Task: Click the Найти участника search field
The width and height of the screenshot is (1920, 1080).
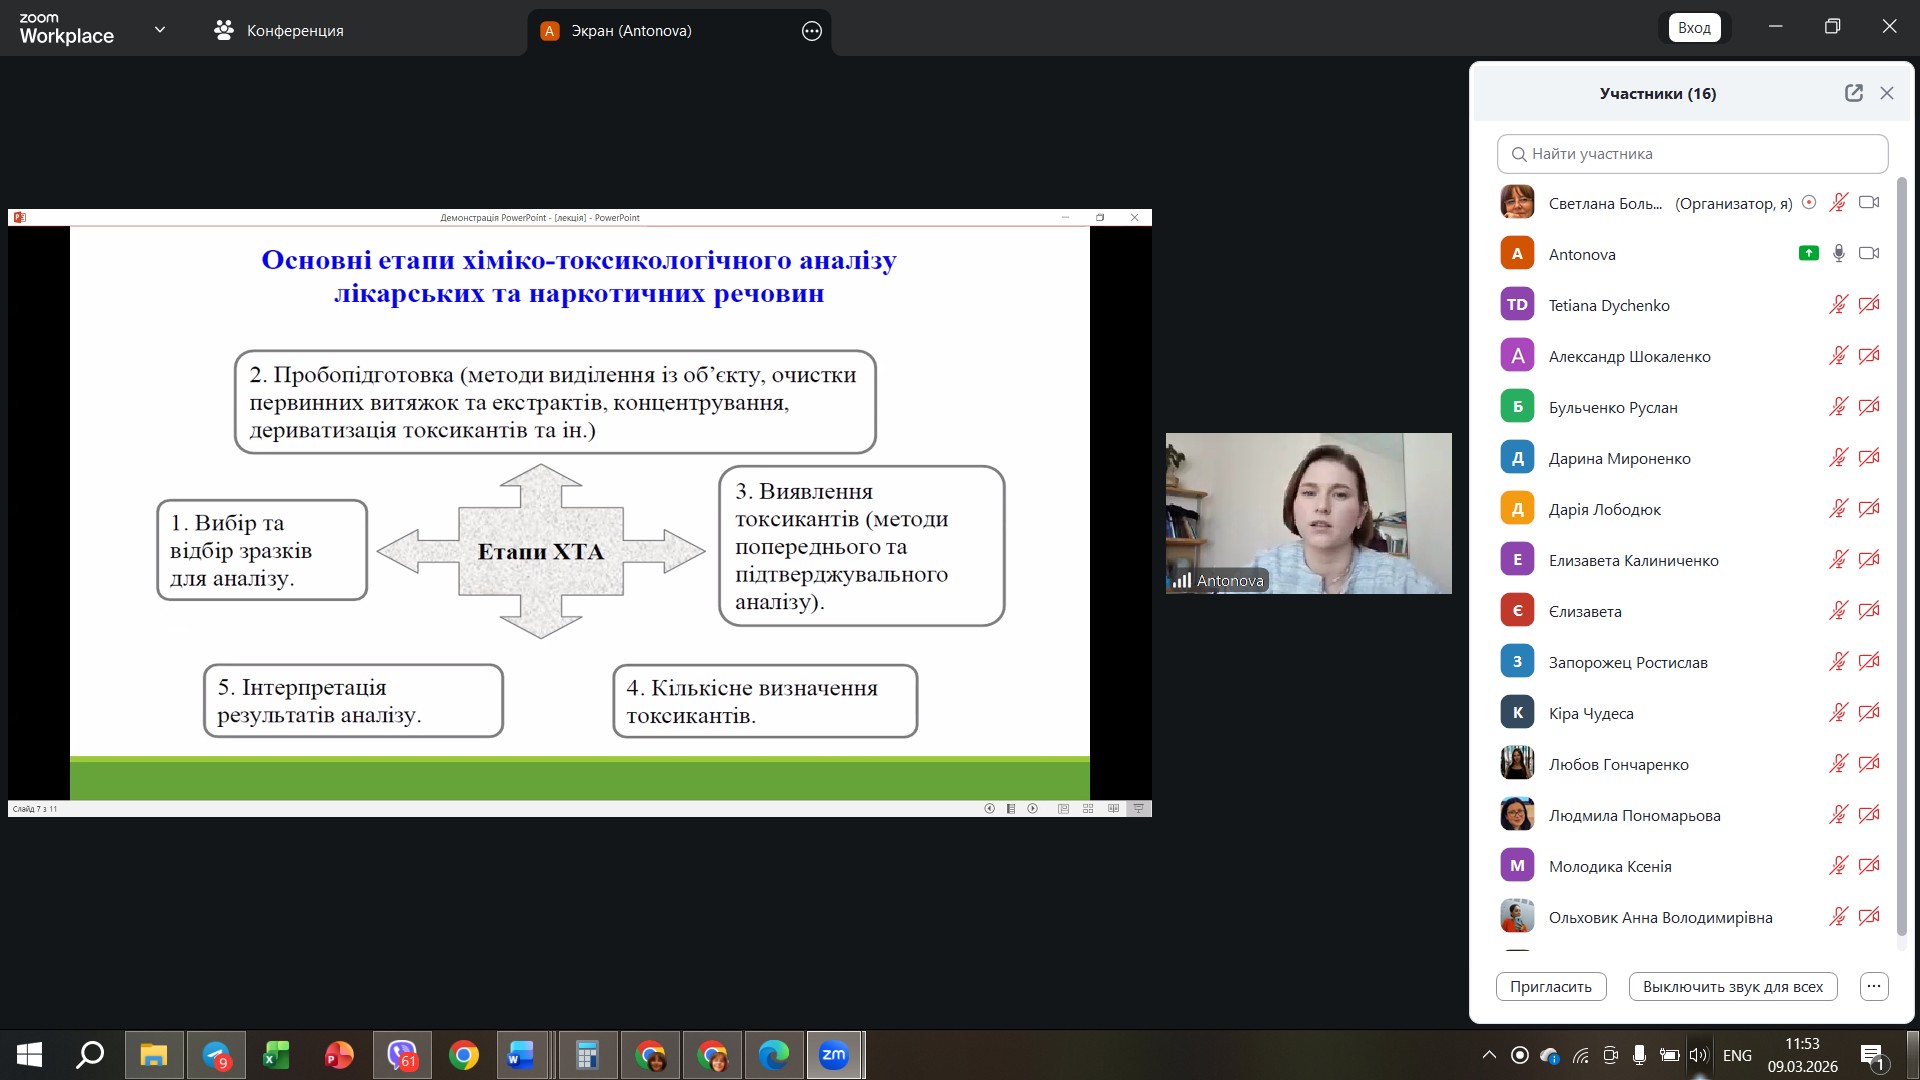Action: coord(1692,154)
